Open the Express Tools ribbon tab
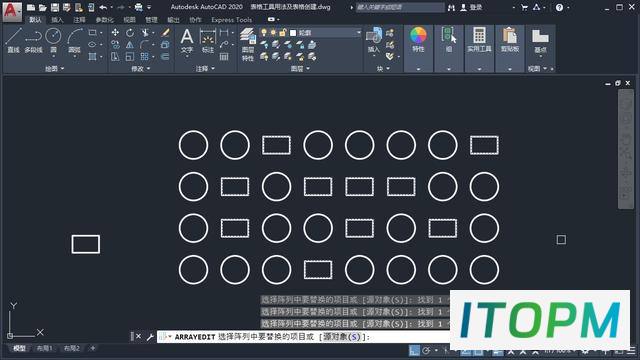The height and width of the screenshot is (360, 640). pyautogui.click(x=231, y=20)
